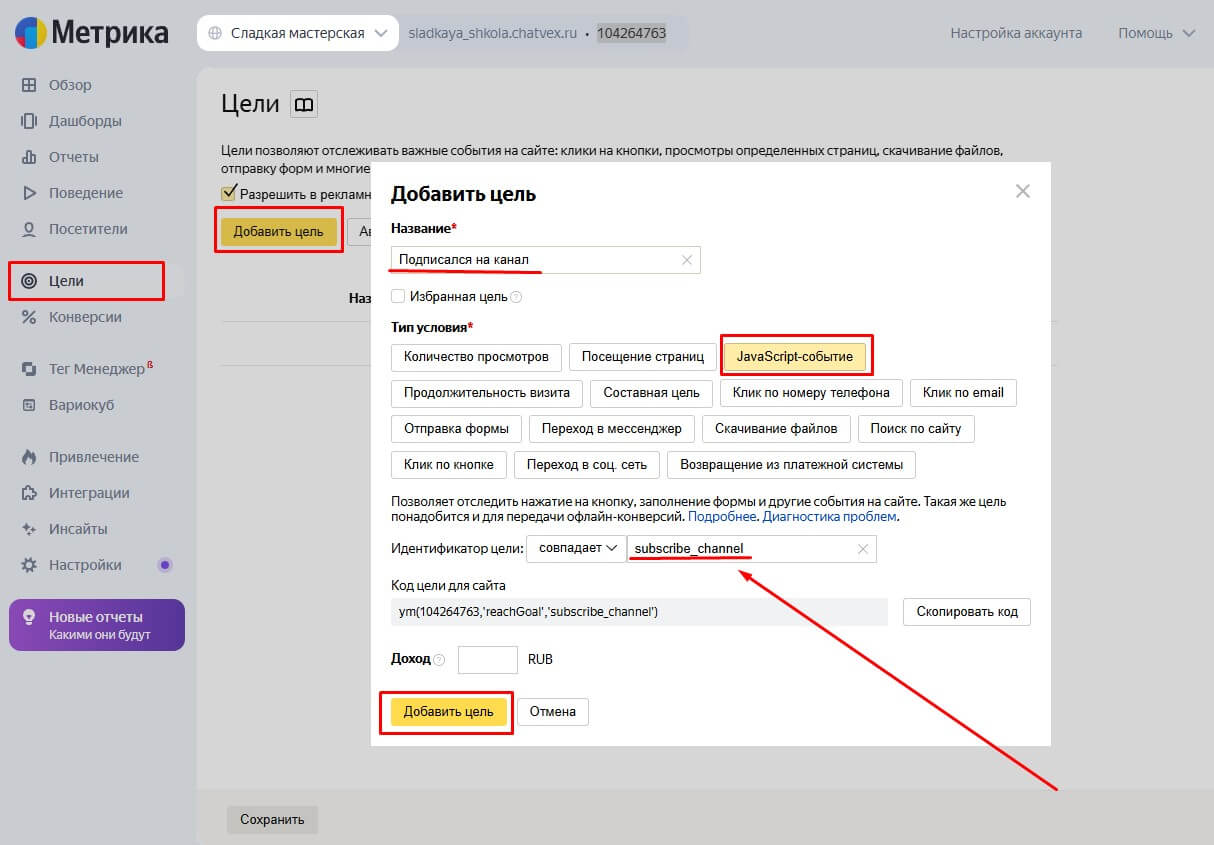Viewport: 1214px width, 845px height.
Task: Click the Доход amount input field
Action: [487, 660]
